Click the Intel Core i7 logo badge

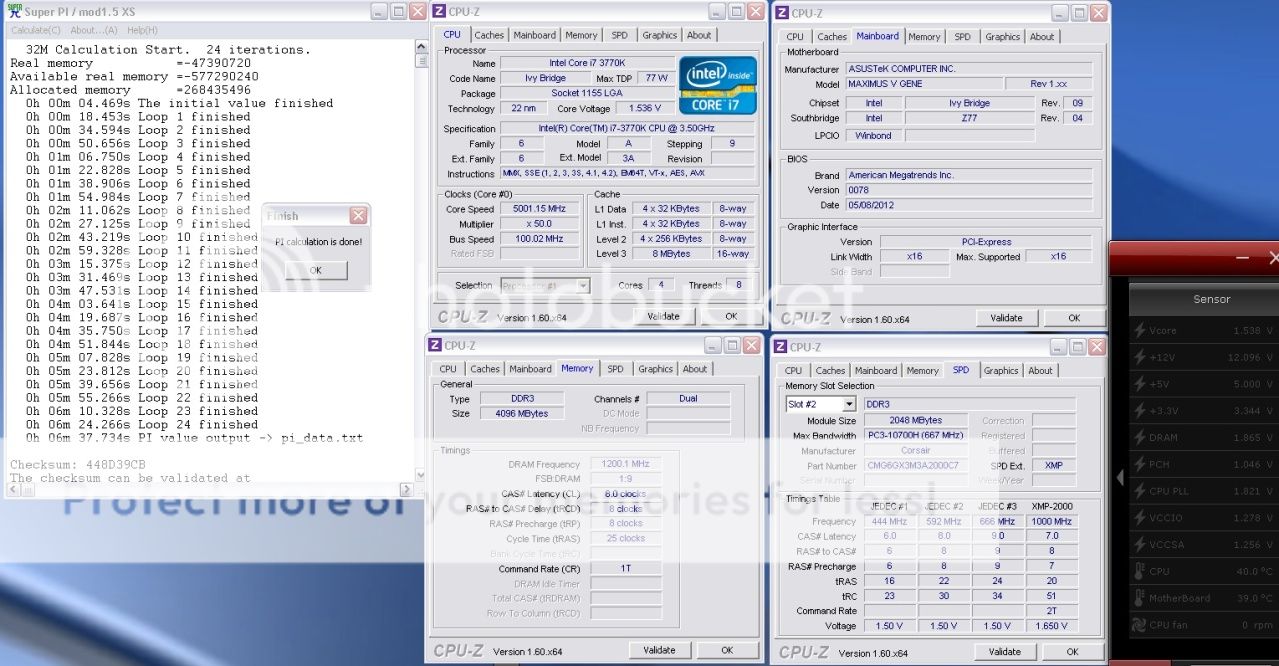(x=717, y=84)
